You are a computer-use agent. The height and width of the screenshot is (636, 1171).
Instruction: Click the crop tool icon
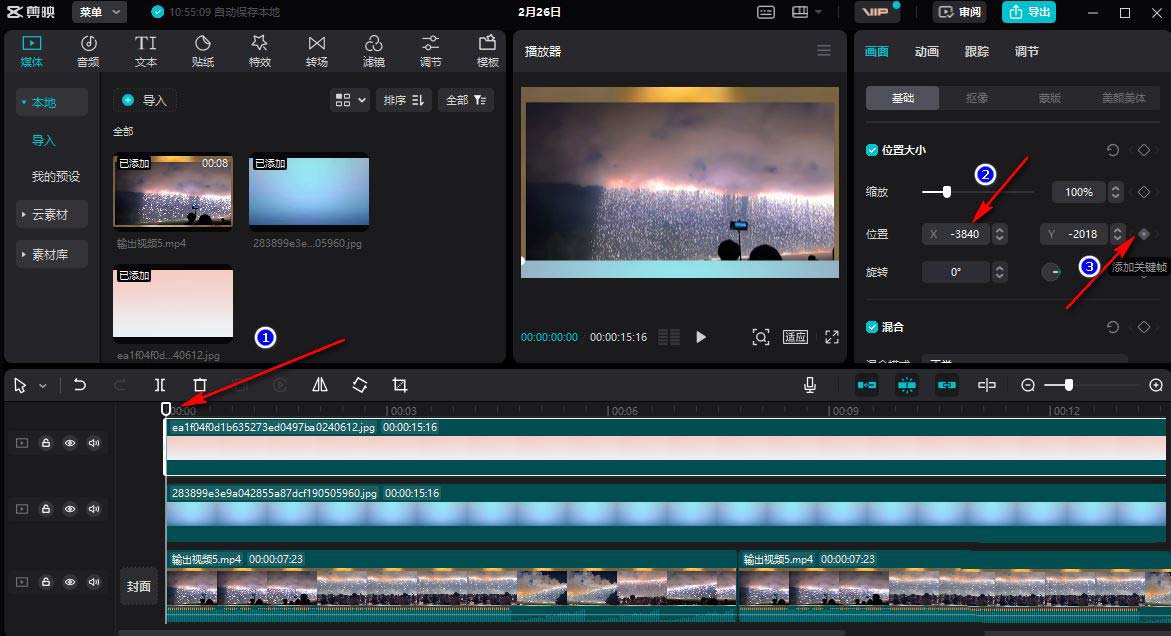click(400, 385)
